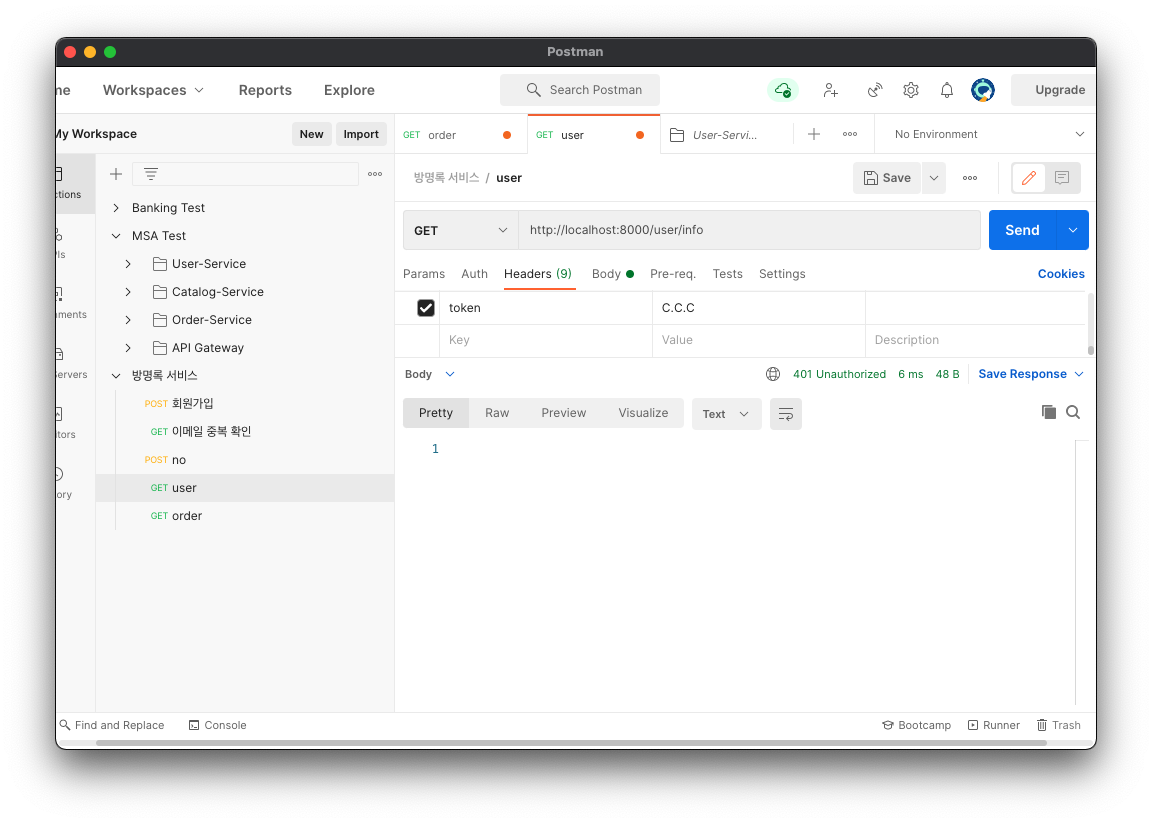This screenshot has width=1152, height=823.
Task: Click the Save button
Action: tap(887, 178)
